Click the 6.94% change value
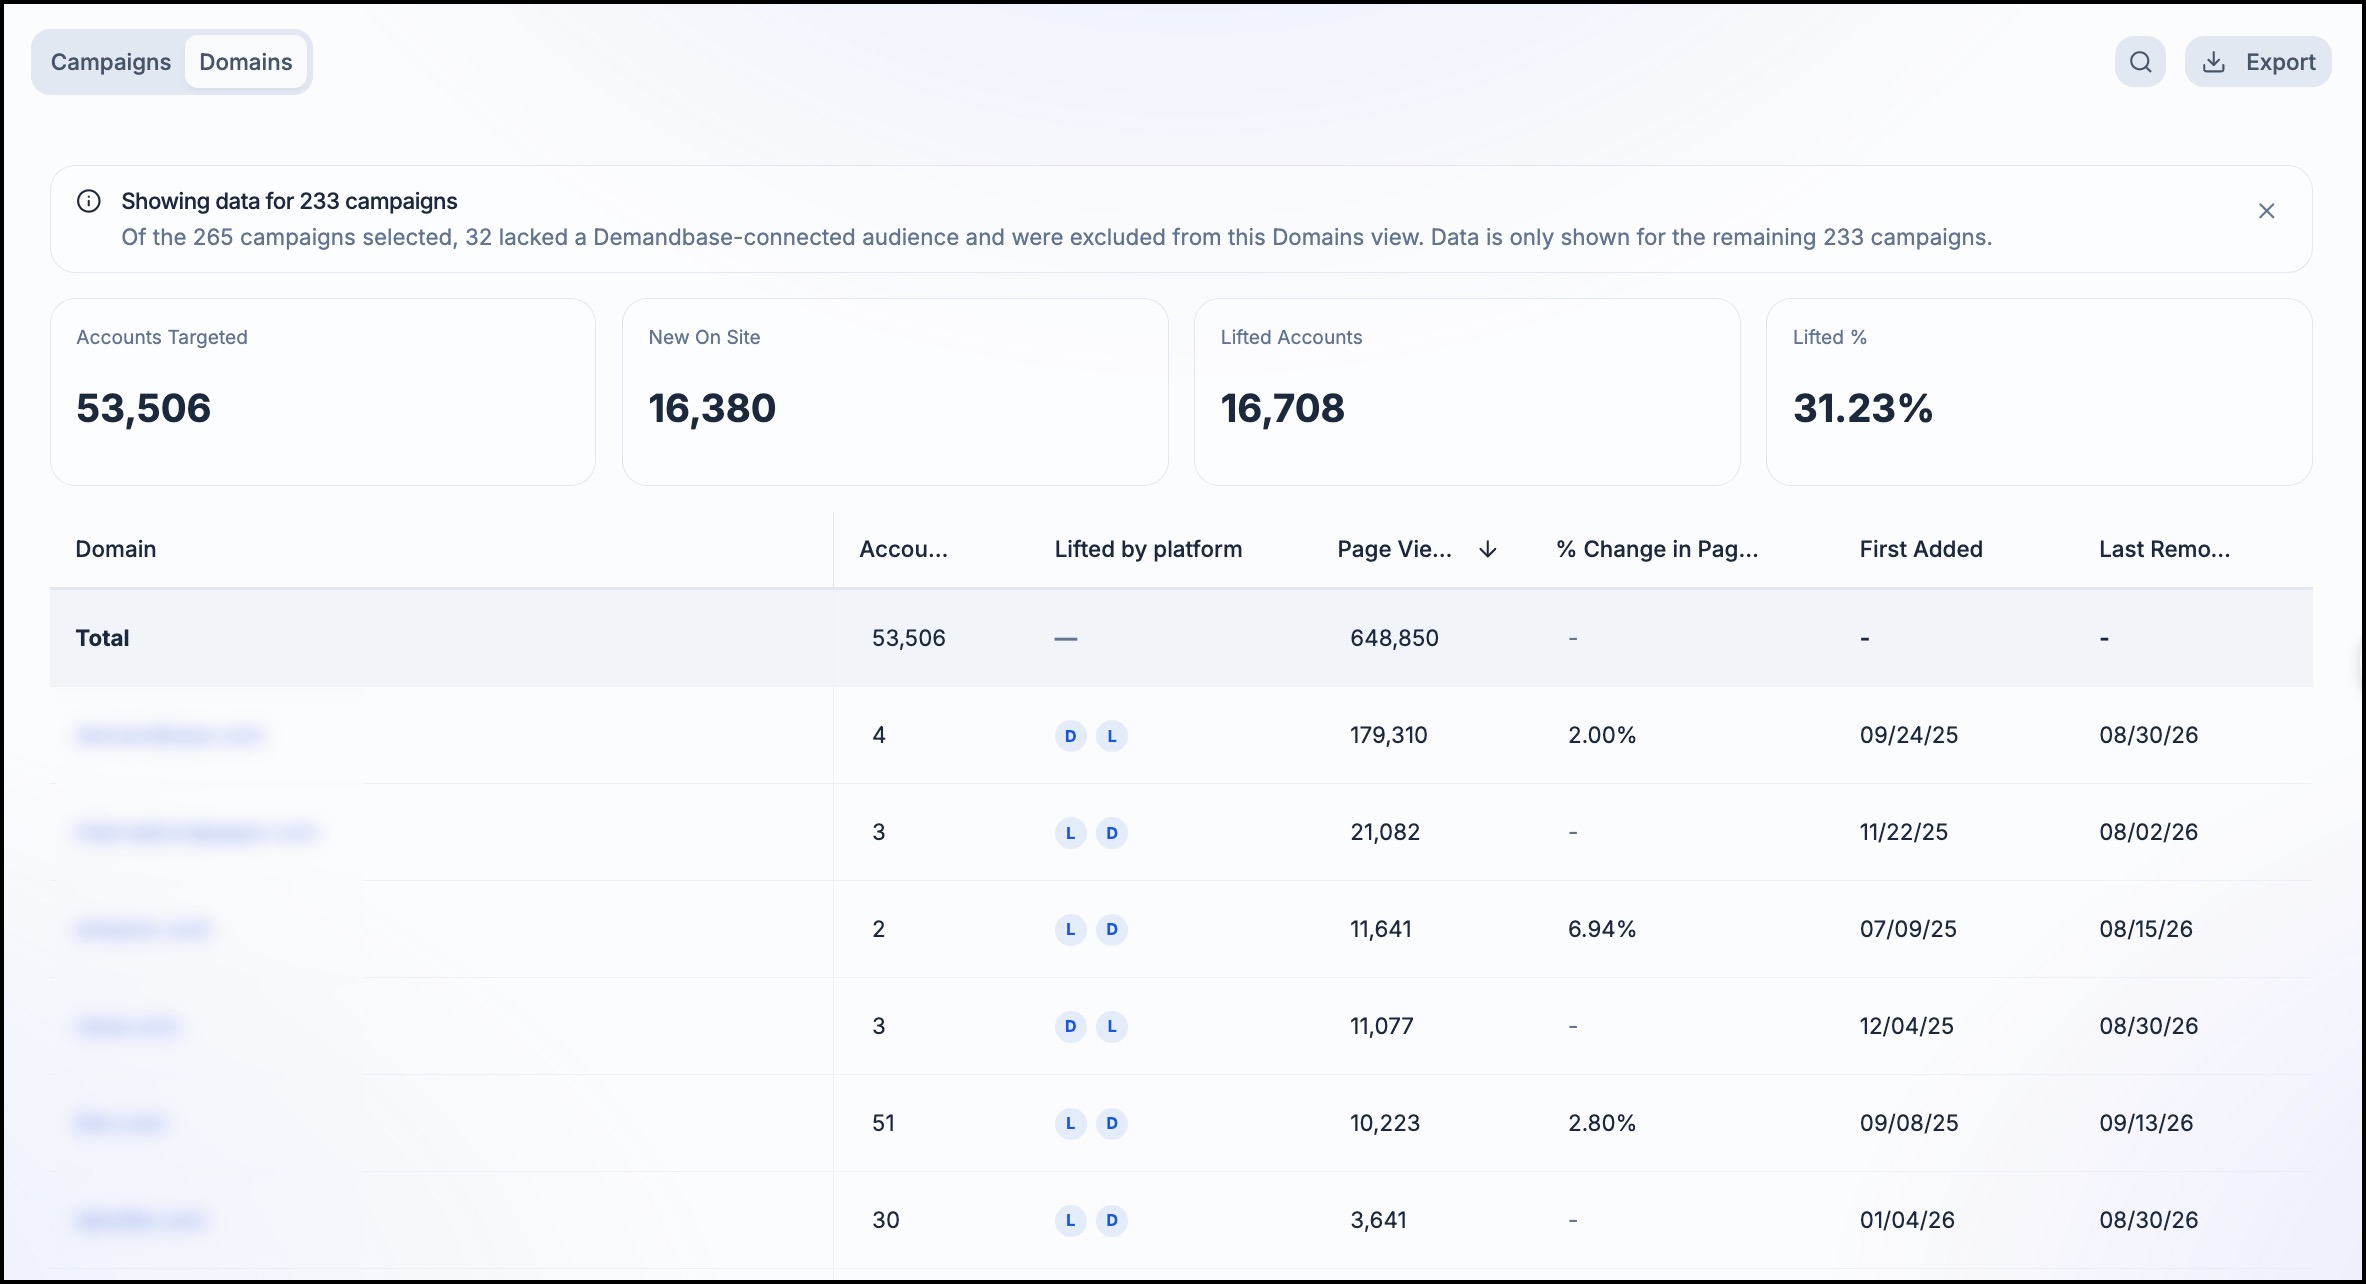2366x1284 pixels. pyautogui.click(x=1602, y=929)
